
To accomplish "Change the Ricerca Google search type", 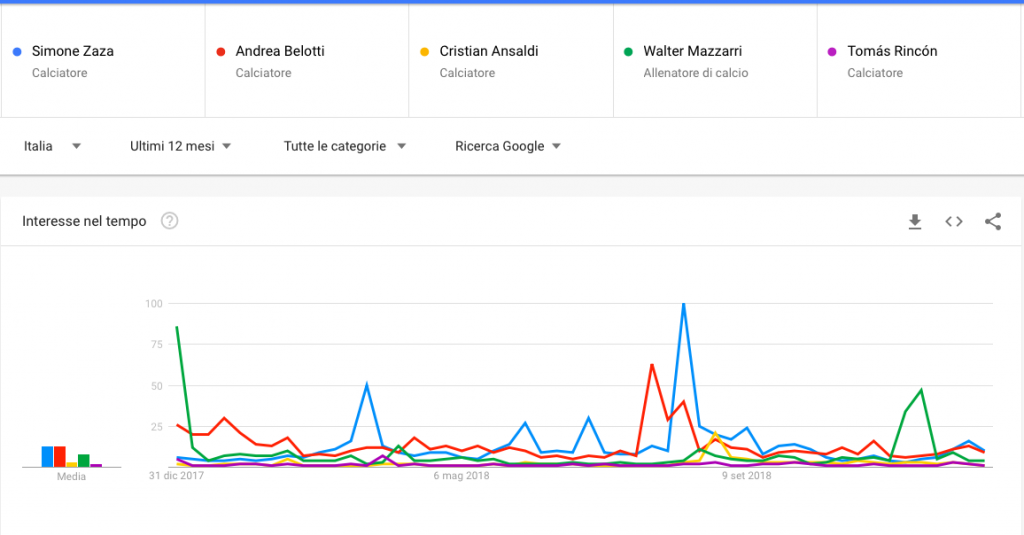I will coord(508,146).
